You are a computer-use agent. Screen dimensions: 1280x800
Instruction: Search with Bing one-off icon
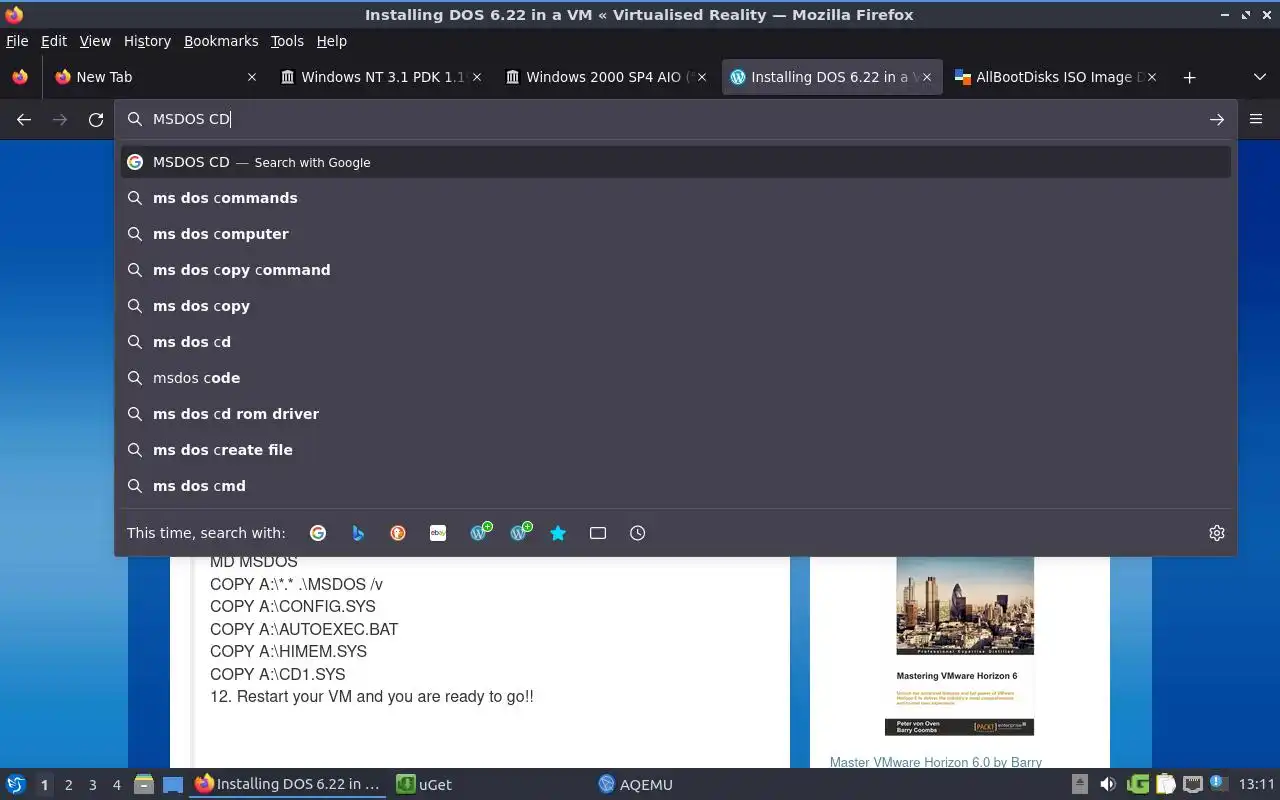pos(358,533)
